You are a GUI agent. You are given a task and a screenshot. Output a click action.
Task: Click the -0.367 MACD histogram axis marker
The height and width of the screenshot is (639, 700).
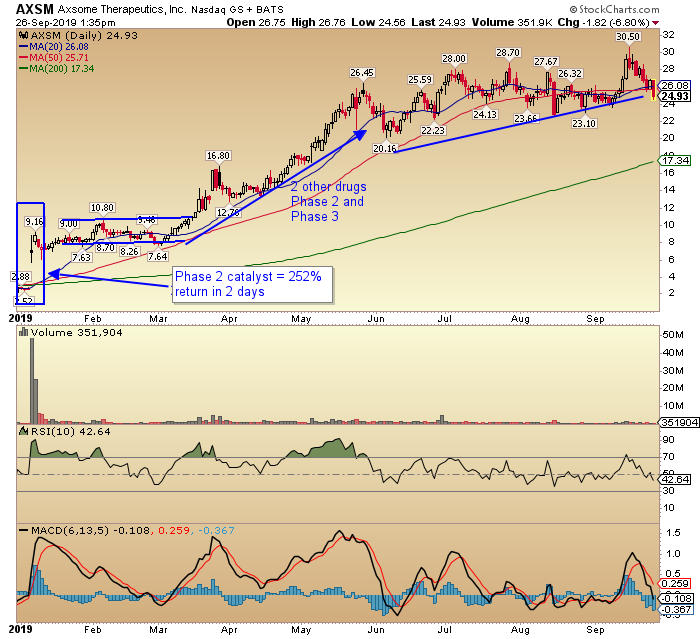tap(677, 610)
